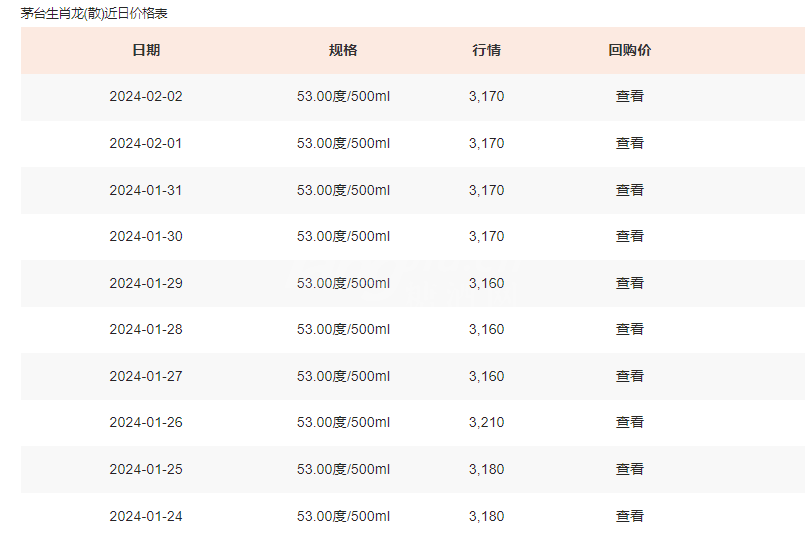805x554 pixels.
Task: Open 查看 link for 2024-01-25 row
Action: coord(629,469)
